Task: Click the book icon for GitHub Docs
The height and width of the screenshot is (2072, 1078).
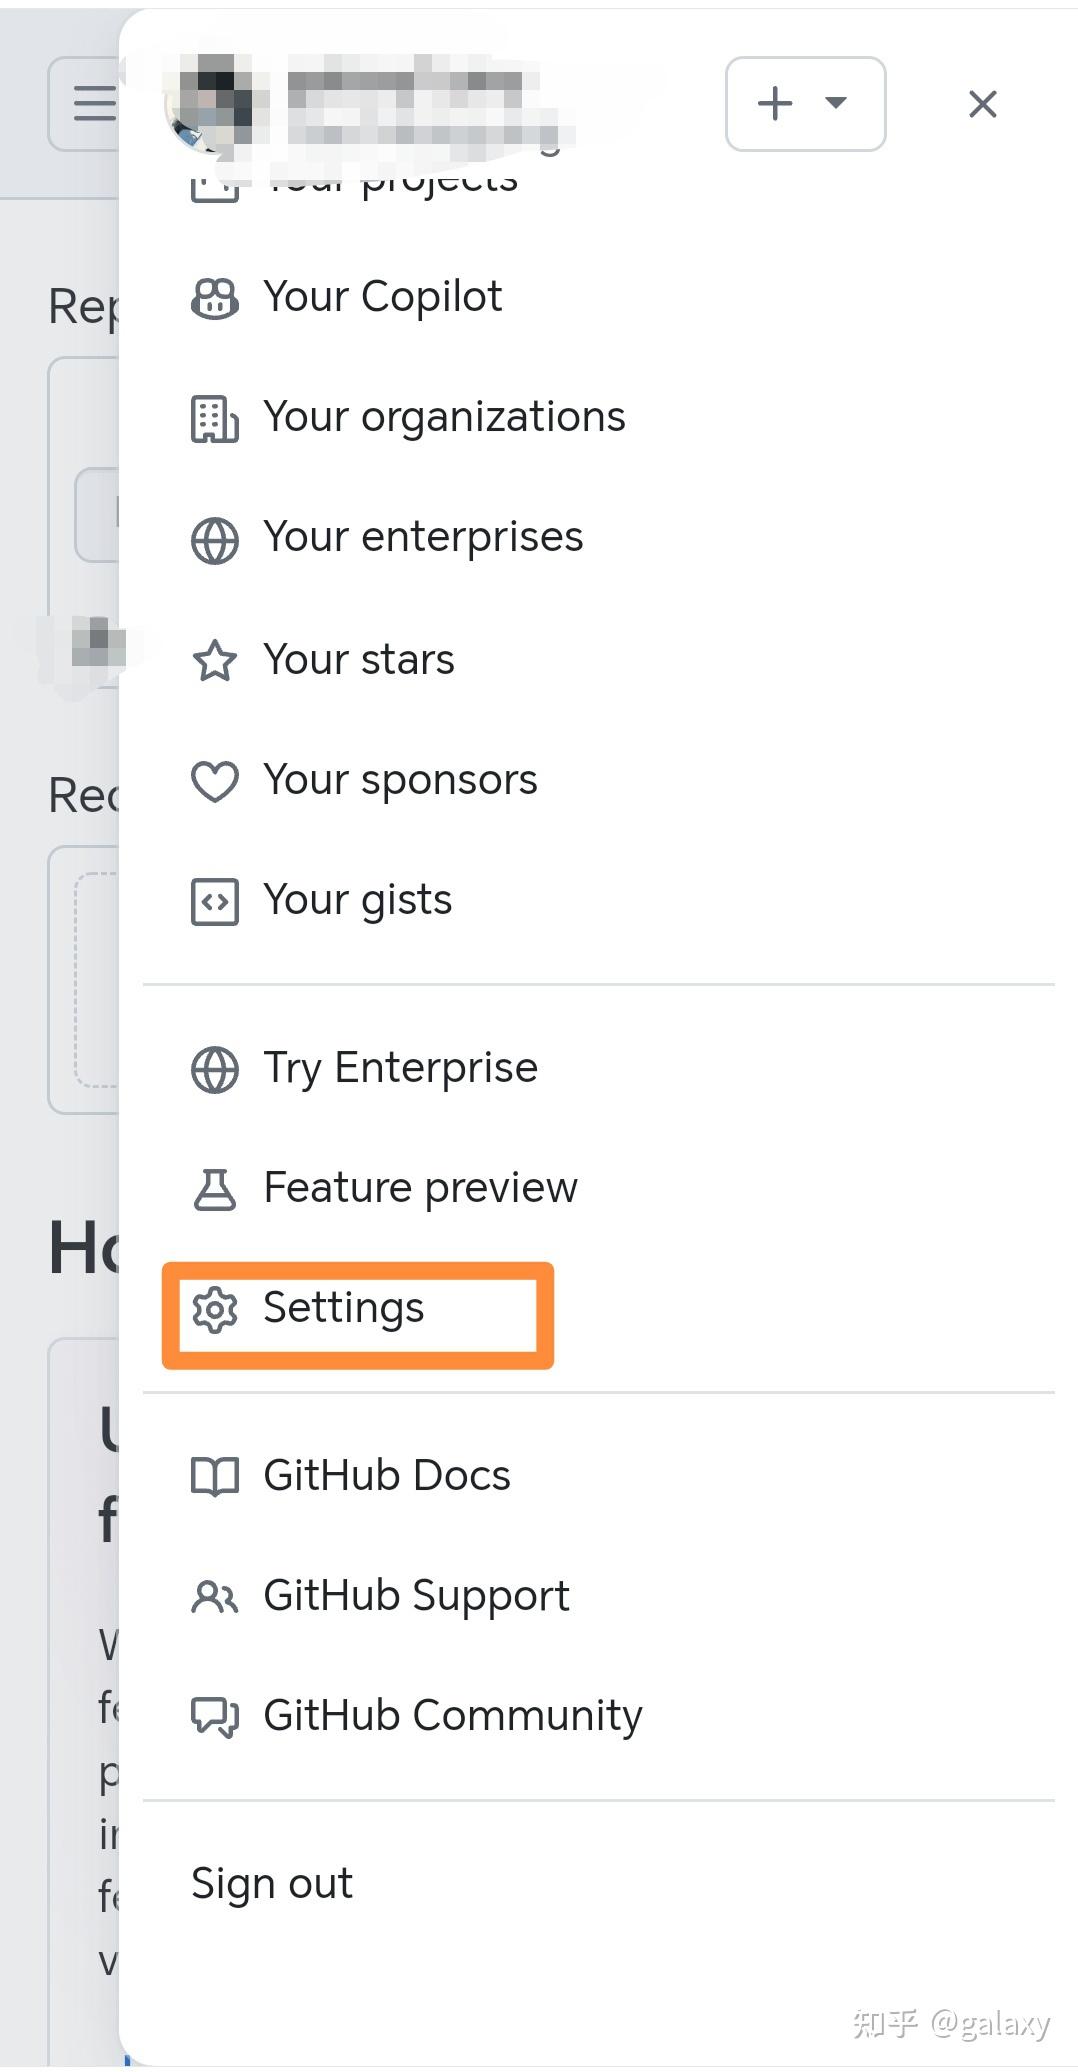Action: 214,1476
